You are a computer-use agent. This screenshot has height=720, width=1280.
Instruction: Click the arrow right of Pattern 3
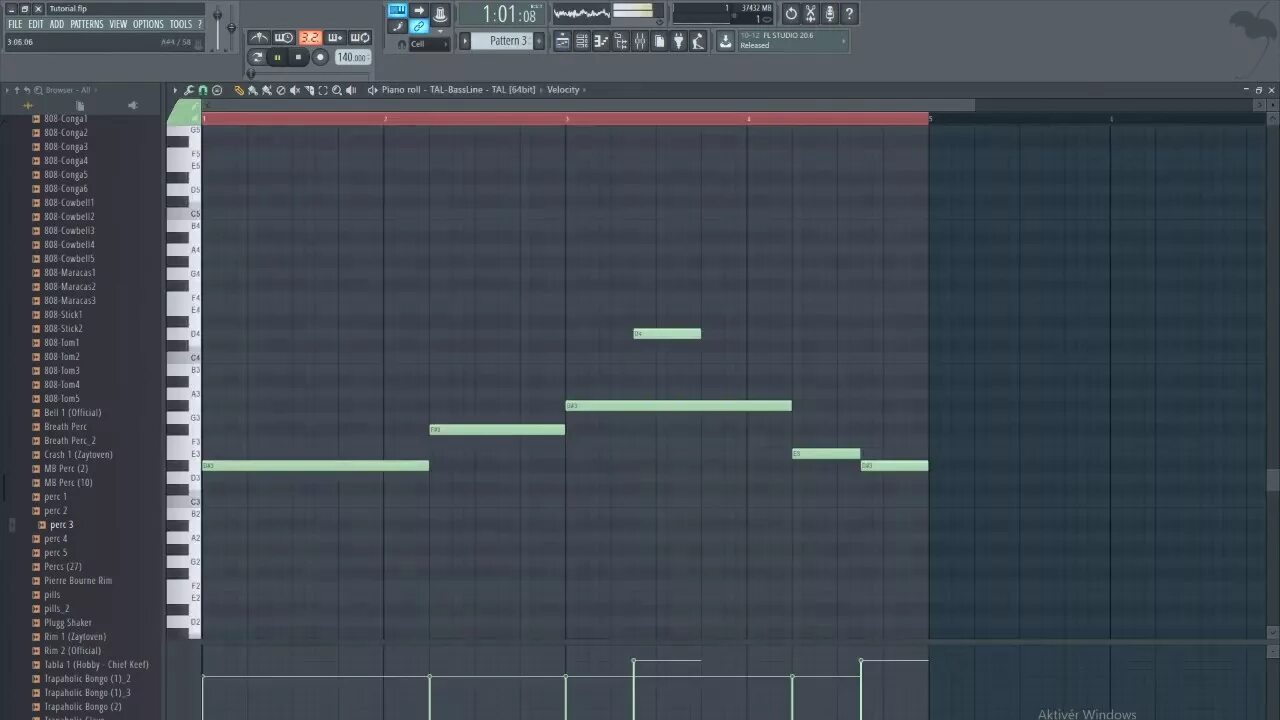(539, 41)
